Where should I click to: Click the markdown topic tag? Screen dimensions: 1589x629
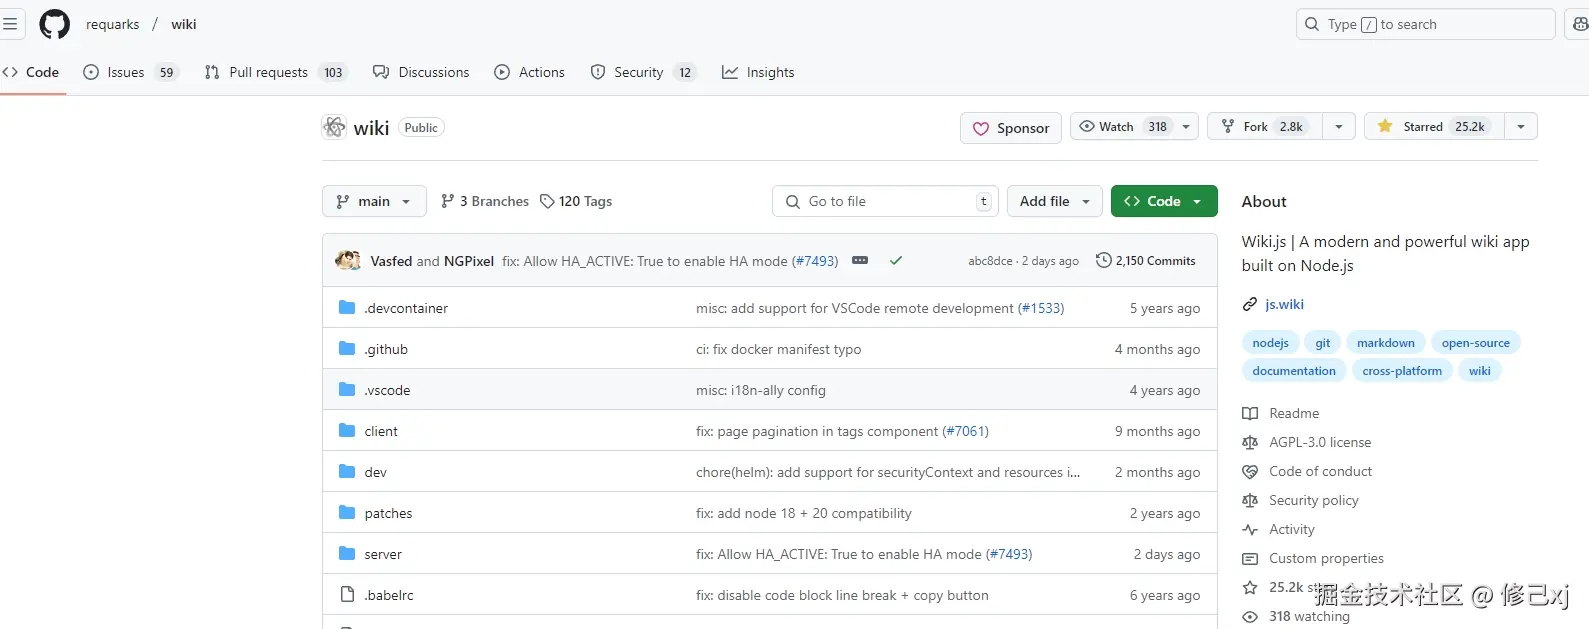(1385, 343)
